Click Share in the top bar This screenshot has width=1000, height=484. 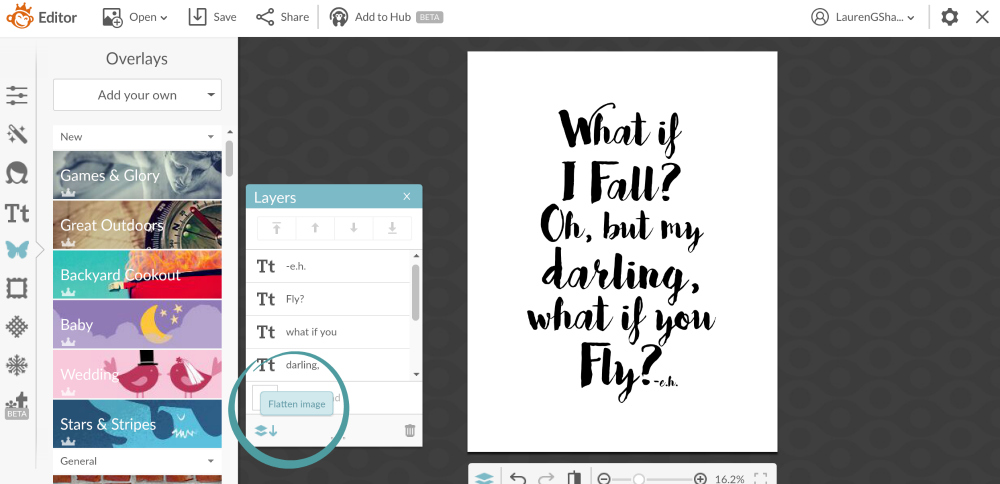click(x=282, y=17)
